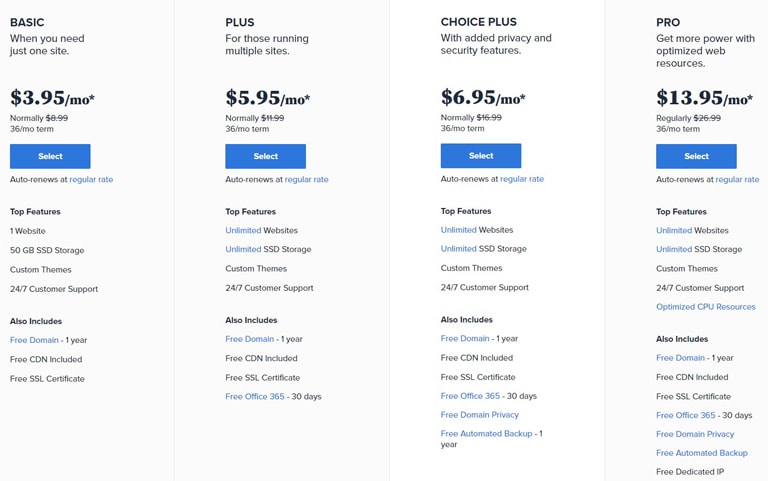Click Free Automated Backup in Pro plan
Viewport: 768px width, 481px height.
coord(702,453)
